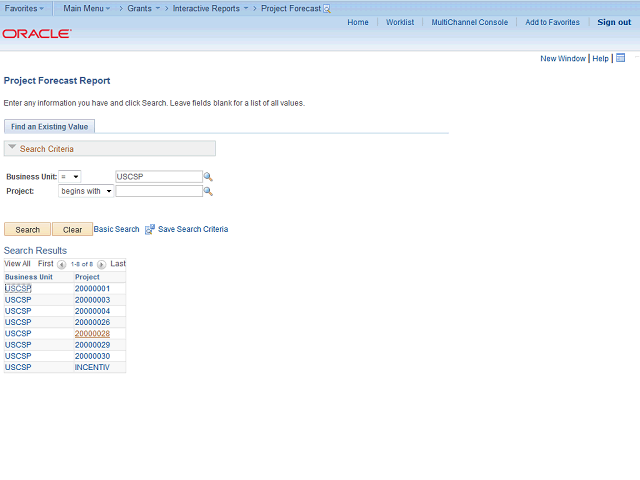Open the MultiChannel Console link
The height and width of the screenshot is (480, 640).
tap(470, 22)
